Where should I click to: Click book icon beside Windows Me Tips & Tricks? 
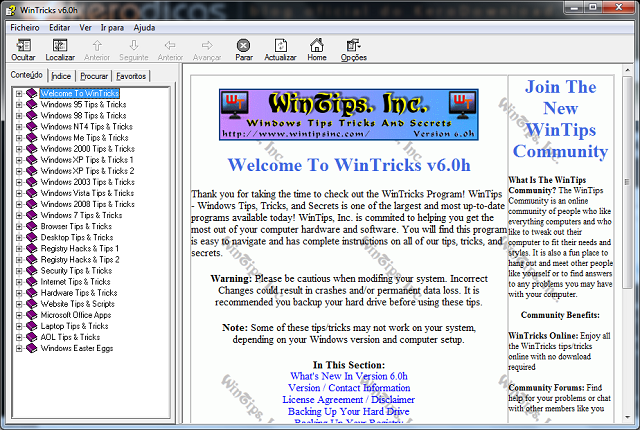[31, 137]
